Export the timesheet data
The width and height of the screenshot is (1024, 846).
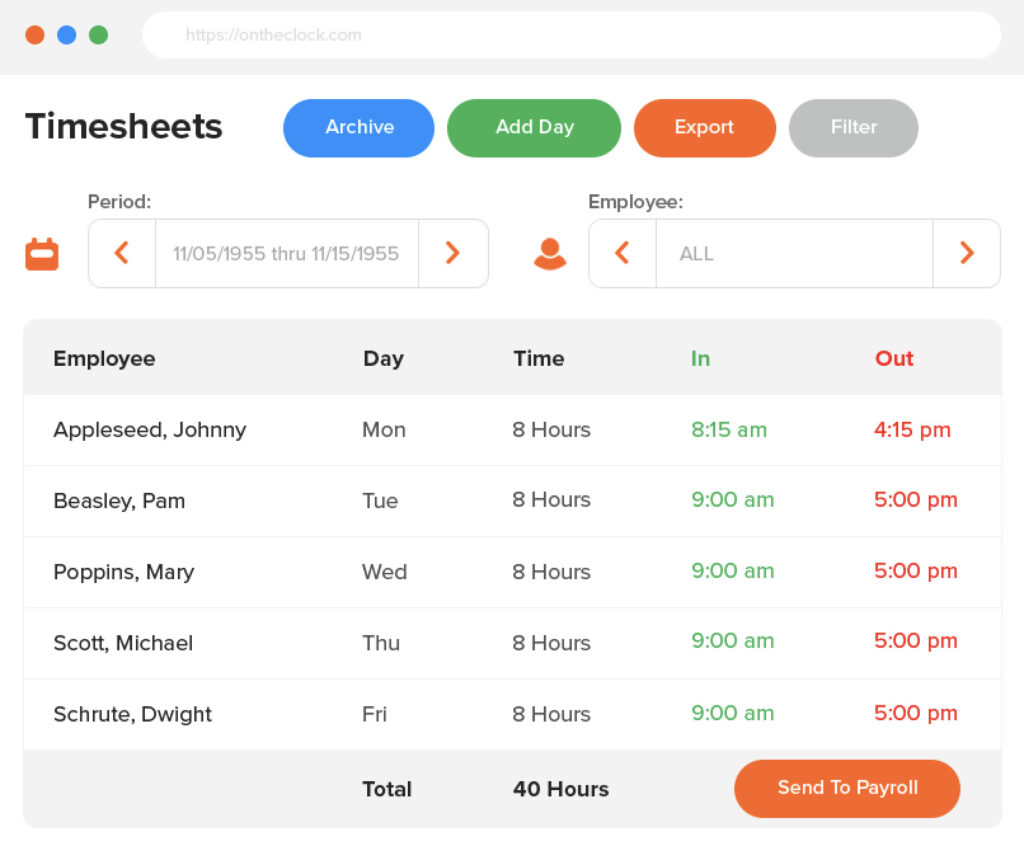click(705, 128)
